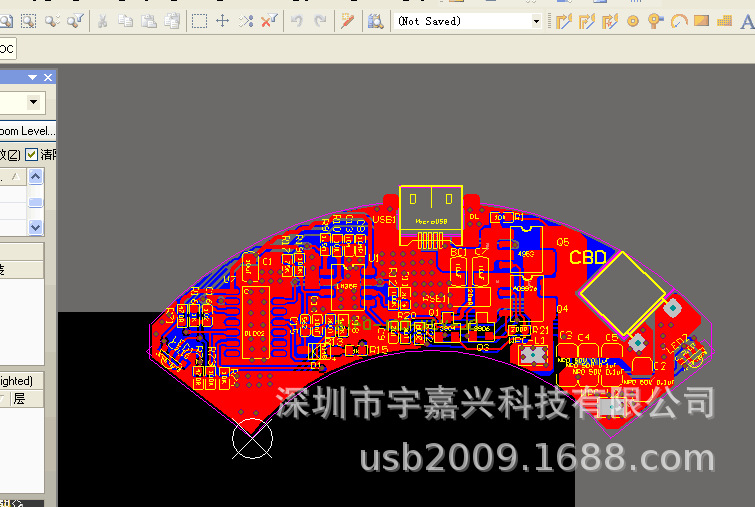Select the Interactive Routing tool
This screenshot has width=755, height=507.
coord(563,21)
